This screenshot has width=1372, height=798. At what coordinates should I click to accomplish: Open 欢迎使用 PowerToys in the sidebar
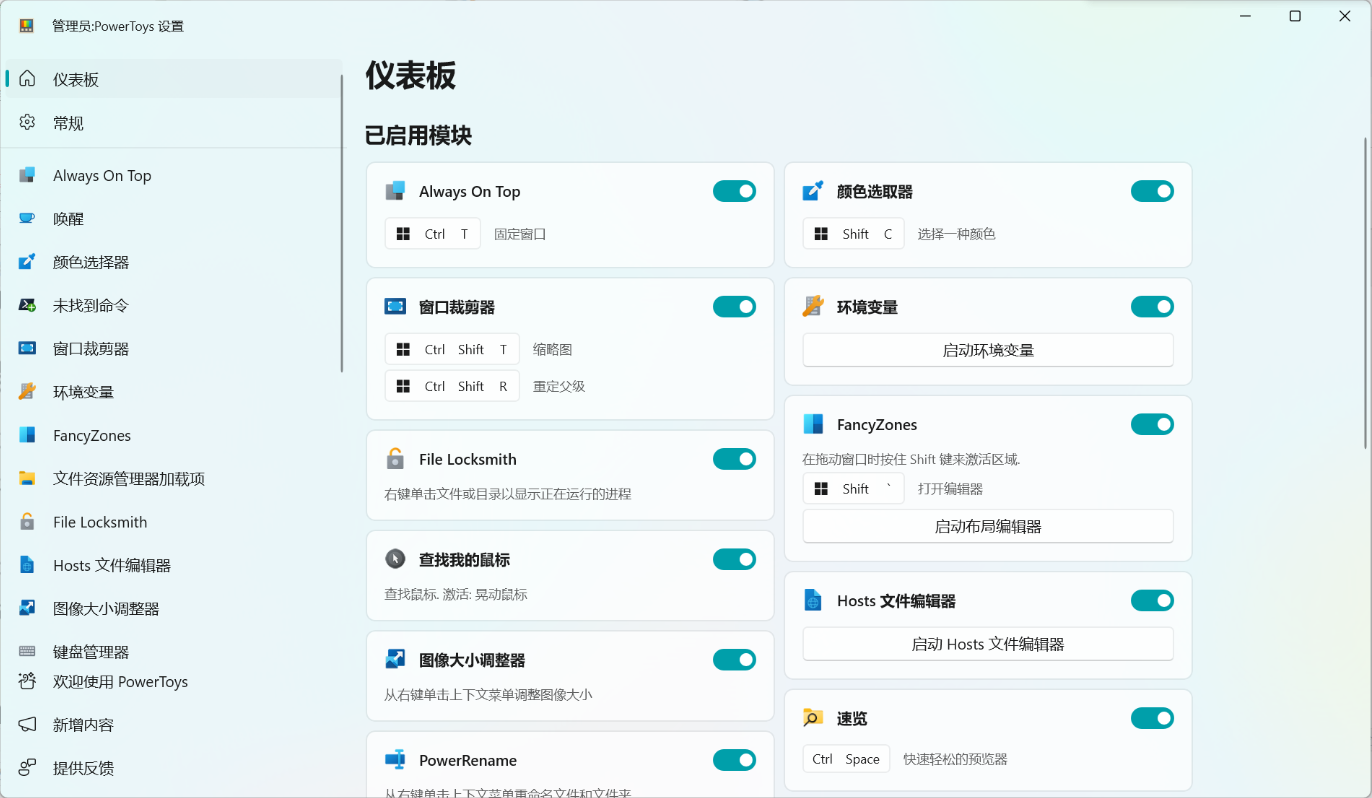(173, 682)
